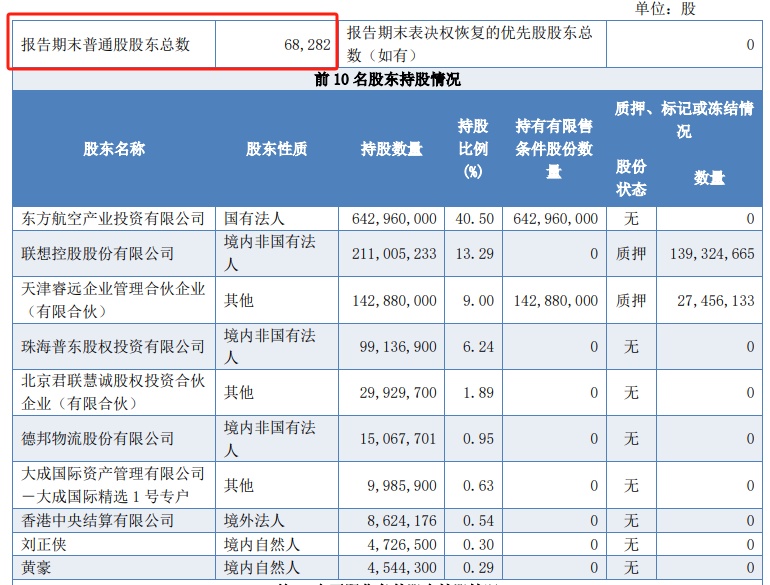The height and width of the screenshot is (585, 770).
Task: Select 联想控股股份有限公司 shareholder name
Action: (98, 253)
